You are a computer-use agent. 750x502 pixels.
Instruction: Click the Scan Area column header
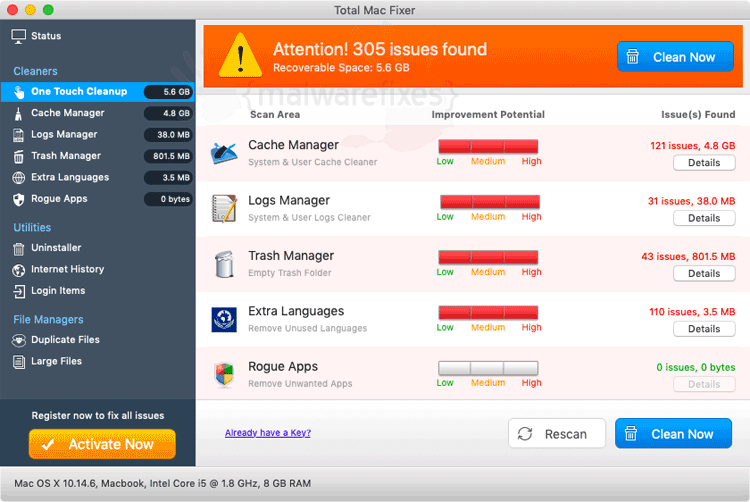(x=275, y=115)
